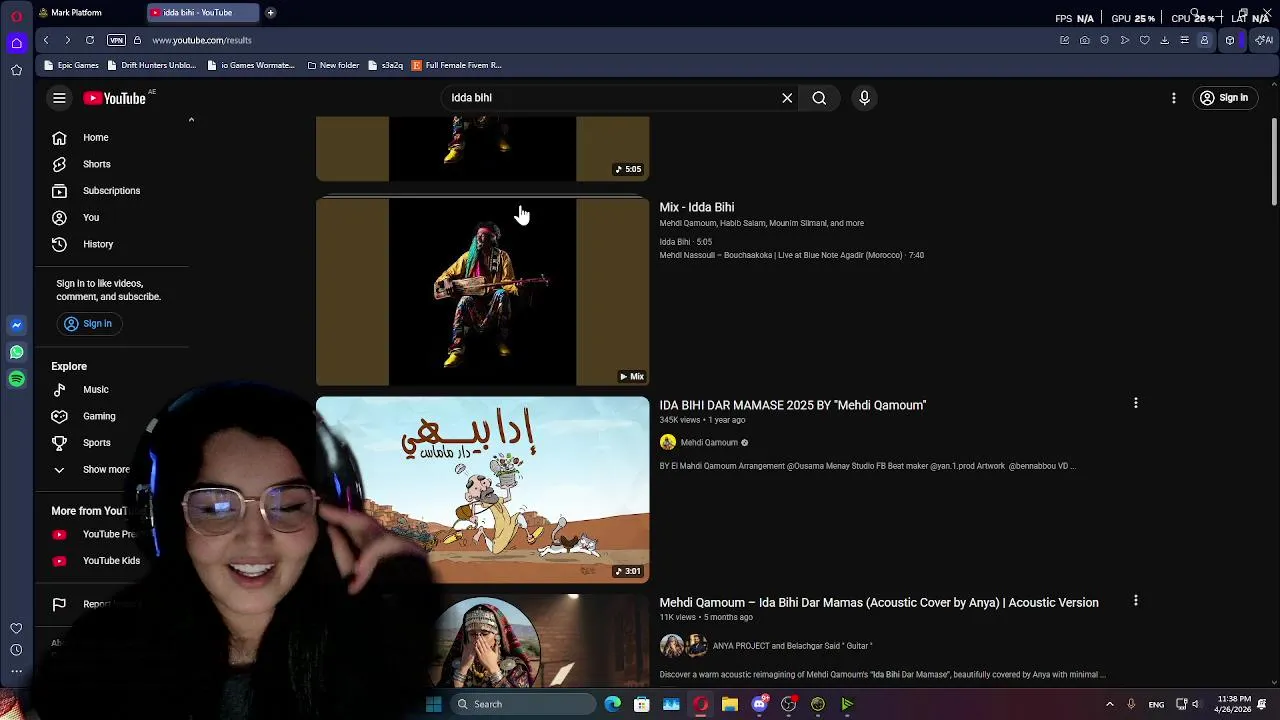Click the magnifier search button
The width and height of the screenshot is (1280, 720).
point(819,98)
